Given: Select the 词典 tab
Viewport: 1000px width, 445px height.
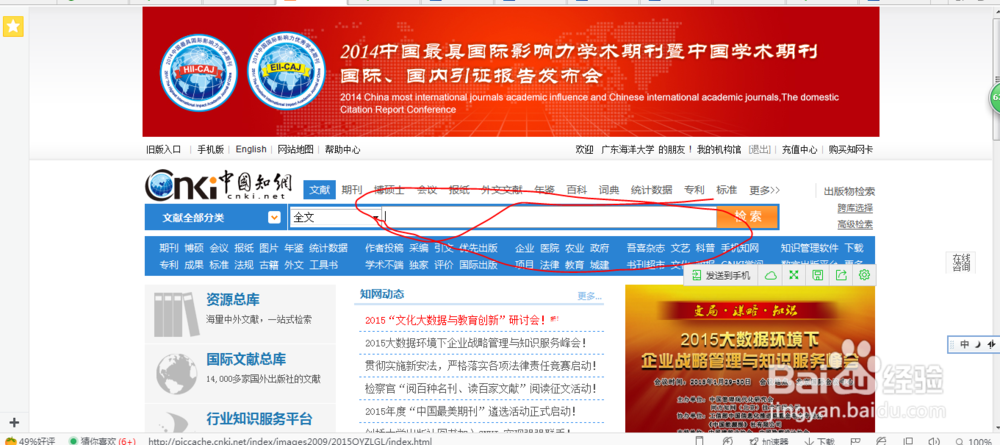Looking at the screenshot, I should click(608, 190).
